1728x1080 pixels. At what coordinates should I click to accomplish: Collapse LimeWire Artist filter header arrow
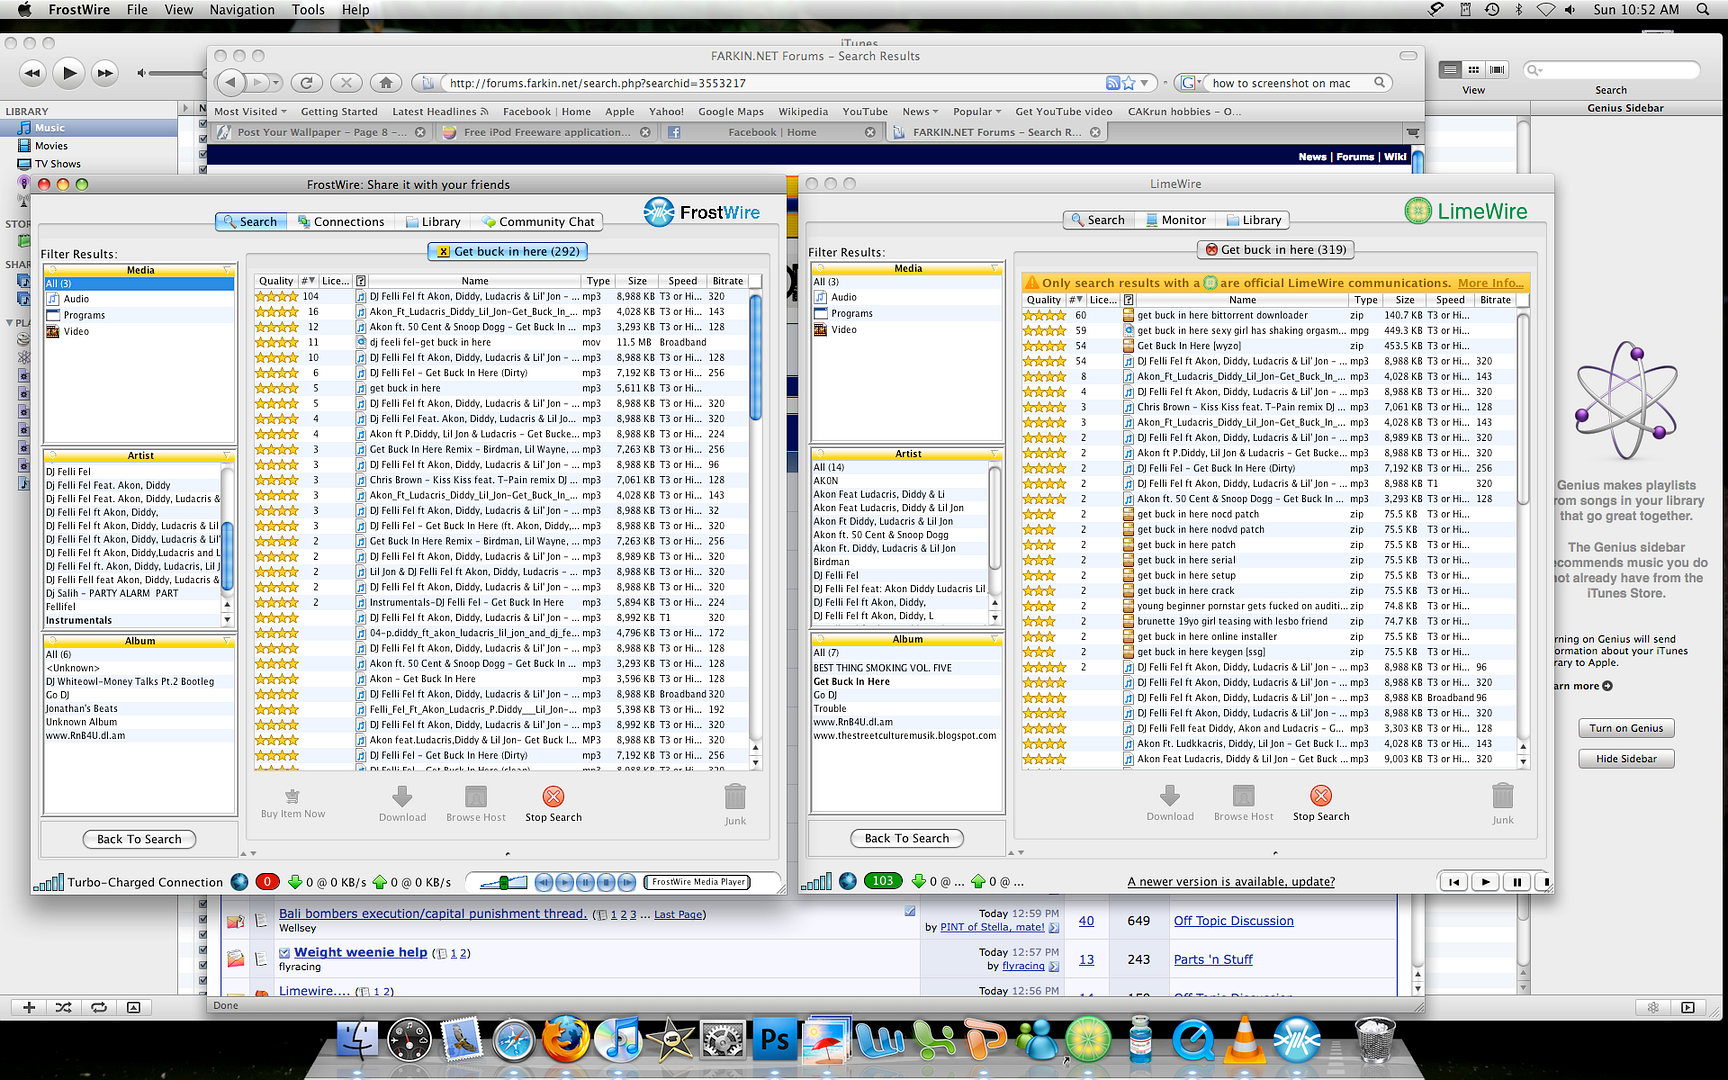(996, 454)
